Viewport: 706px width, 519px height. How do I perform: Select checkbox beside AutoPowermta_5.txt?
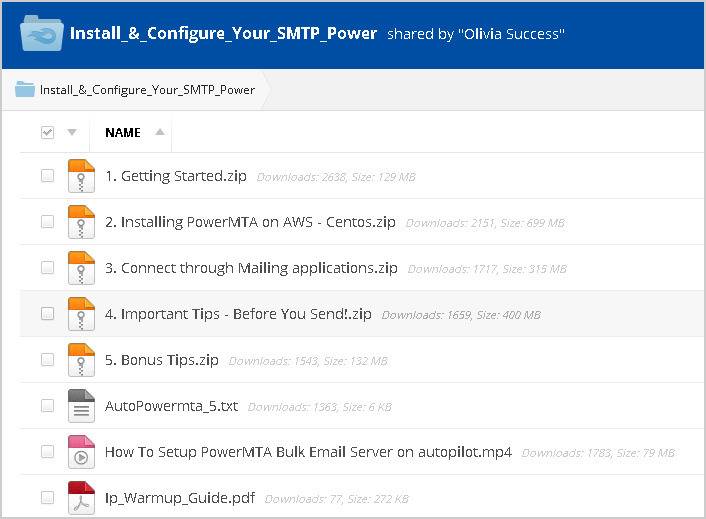(47, 405)
